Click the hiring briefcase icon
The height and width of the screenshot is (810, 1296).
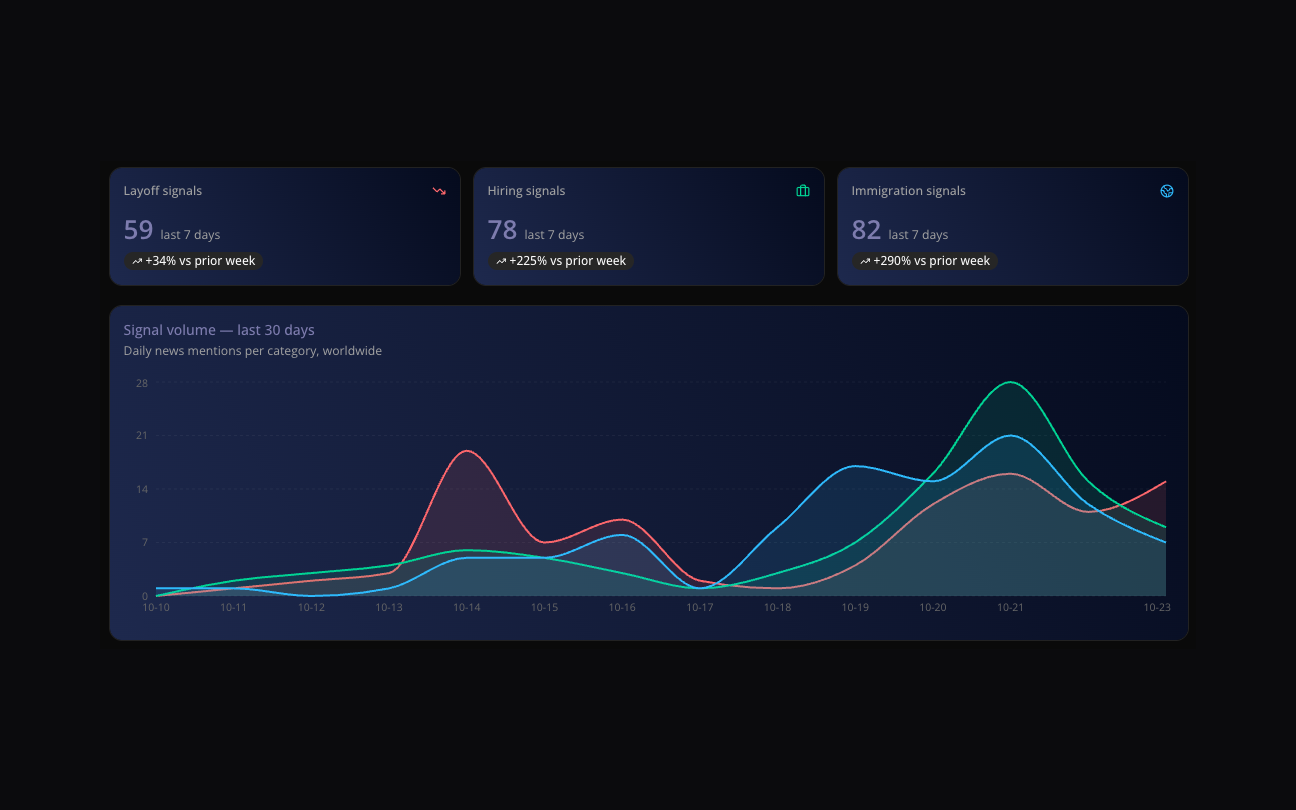tap(803, 191)
